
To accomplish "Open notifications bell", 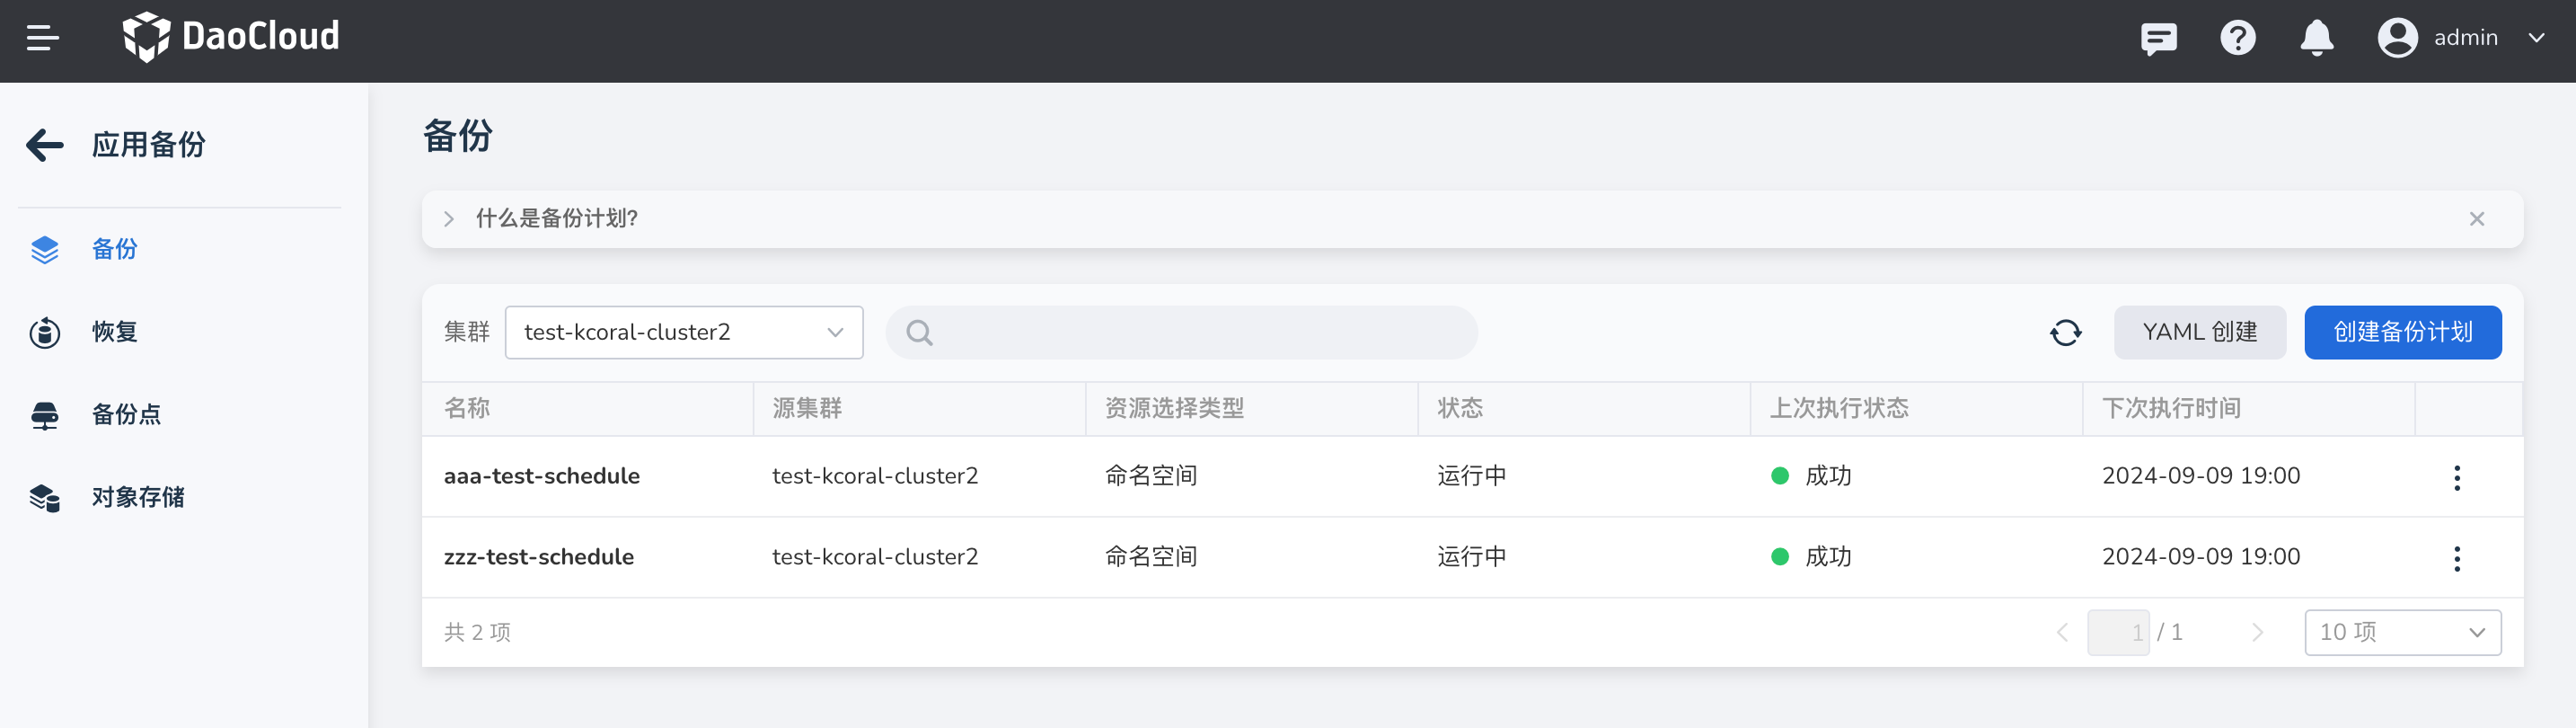I will (2317, 38).
